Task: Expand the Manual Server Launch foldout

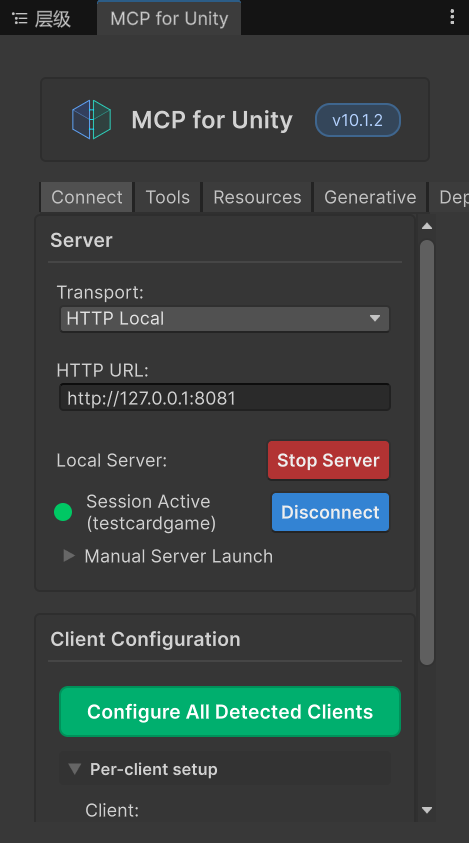Action: tap(168, 556)
